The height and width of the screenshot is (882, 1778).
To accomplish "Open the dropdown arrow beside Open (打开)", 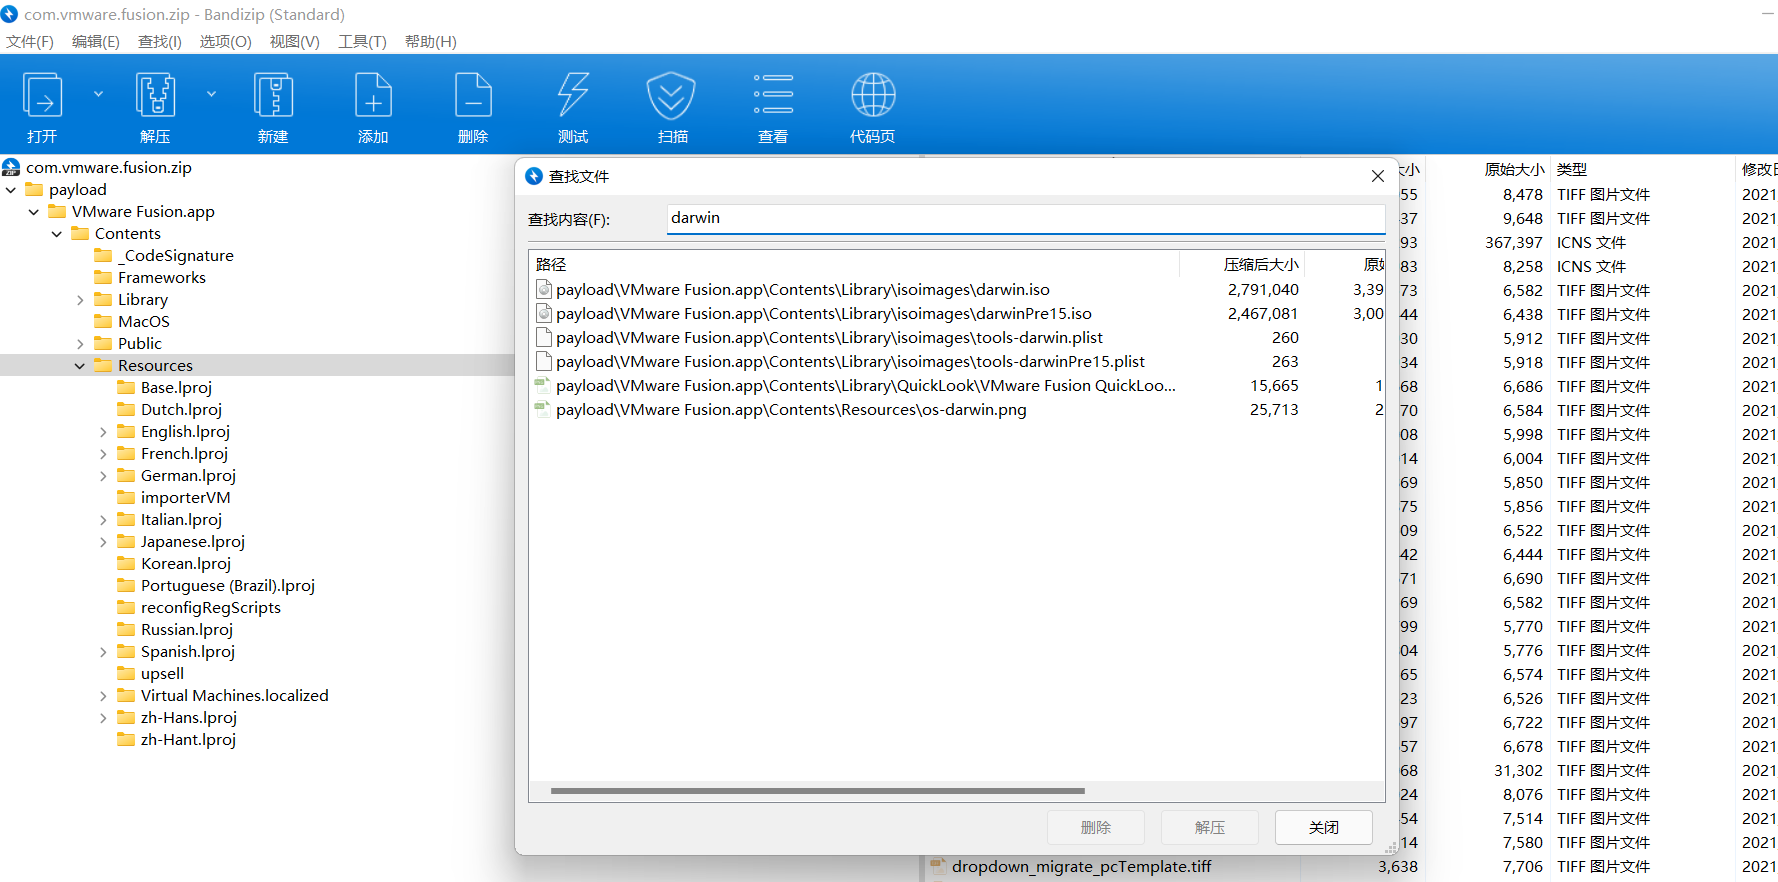I will click(x=98, y=94).
